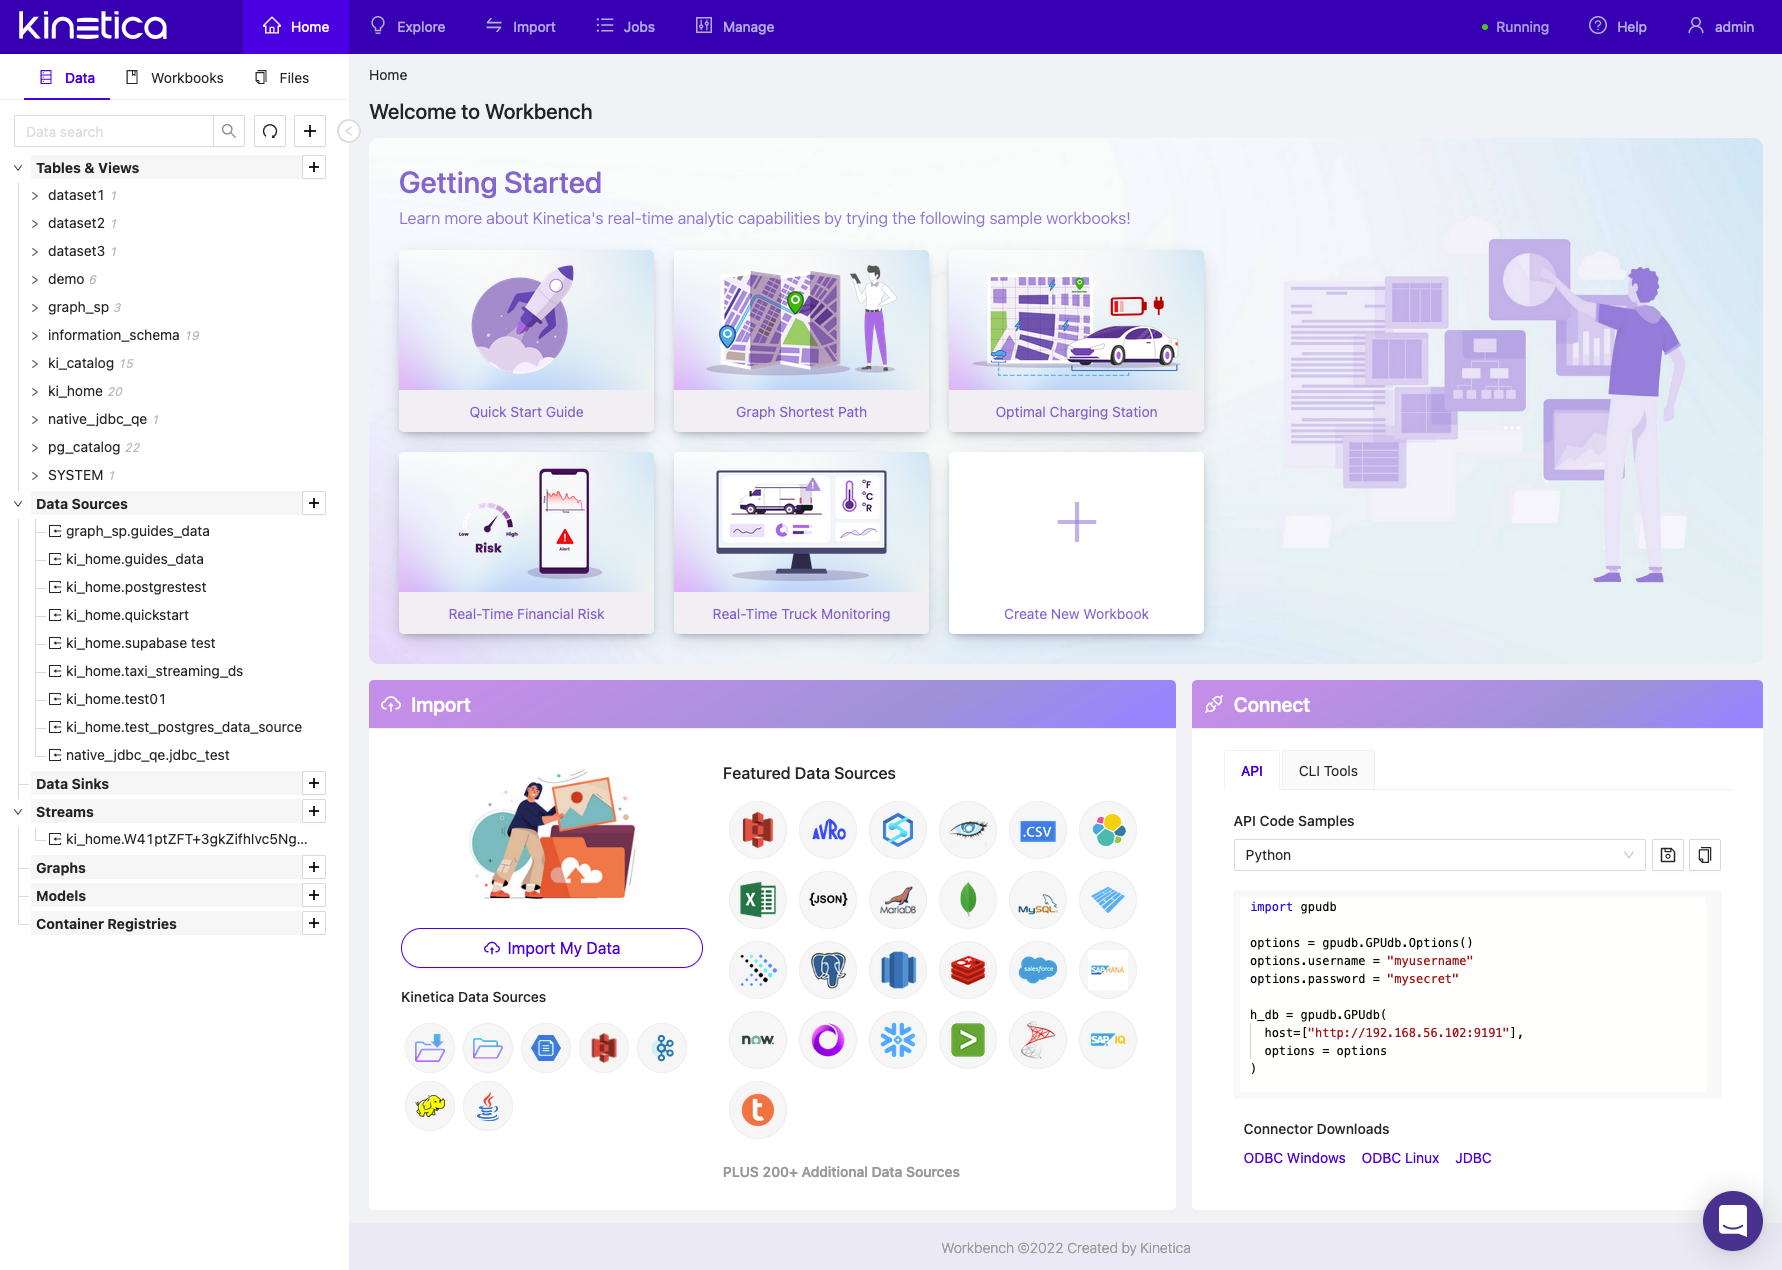Choose the Kafka icon in Kinetica Data Sources
This screenshot has width=1782, height=1270.
pyautogui.click(x=664, y=1048)
